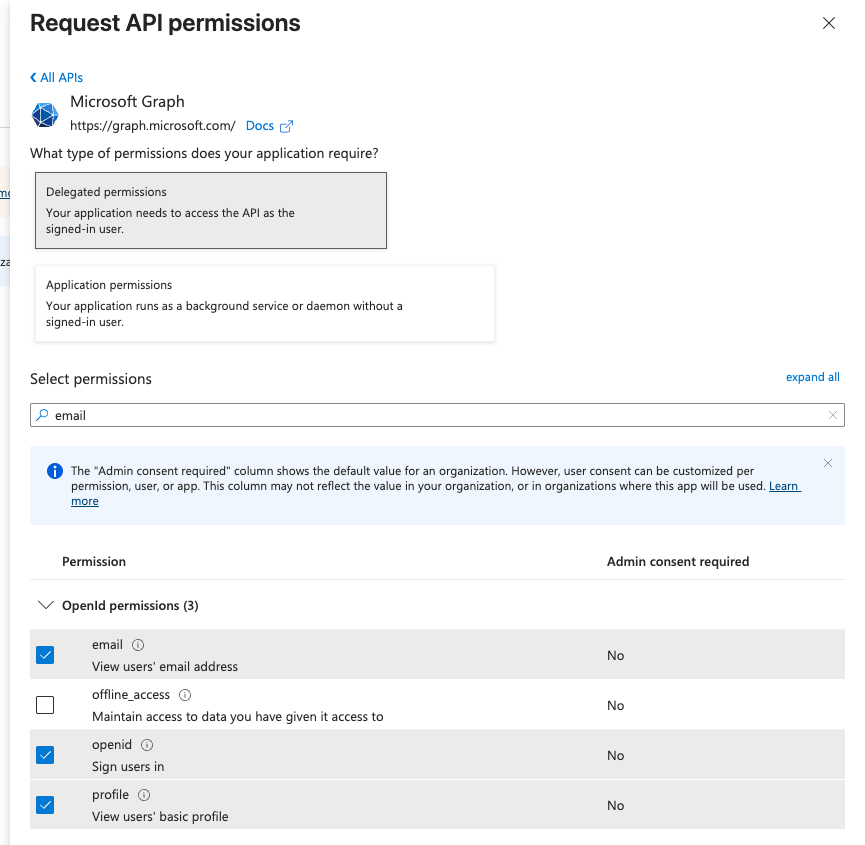Click the Microsoft Graph logo icon
The image size is (865, 845).
[45, 115]
